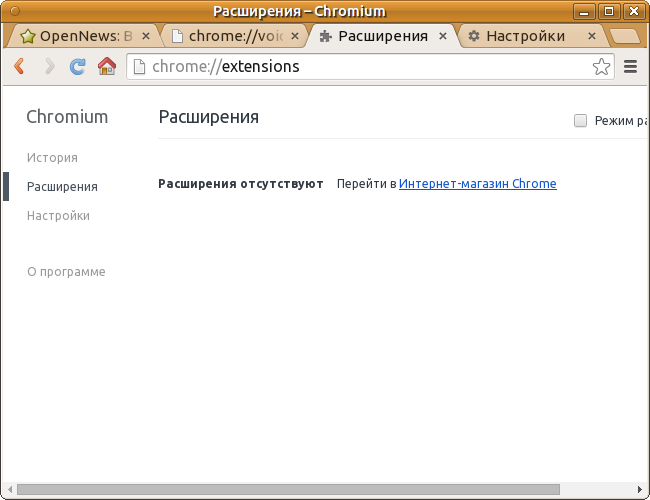Open the home page via house icon
Viewport: 650px width, 500px height.
(x=107, y=66)
